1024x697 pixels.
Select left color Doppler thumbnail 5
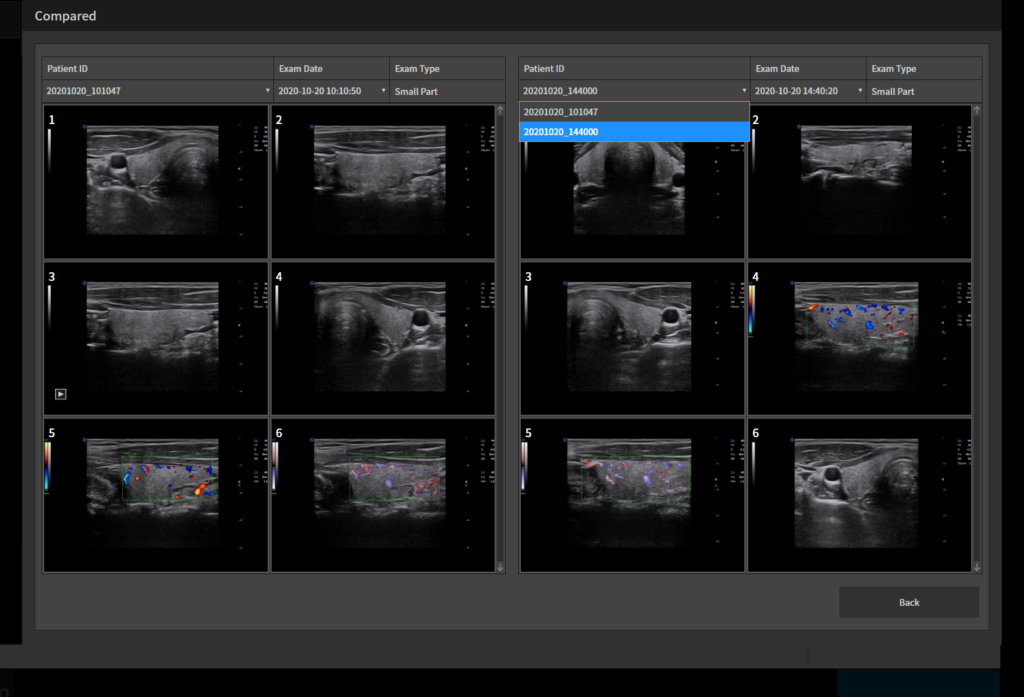tap(155, 495)
